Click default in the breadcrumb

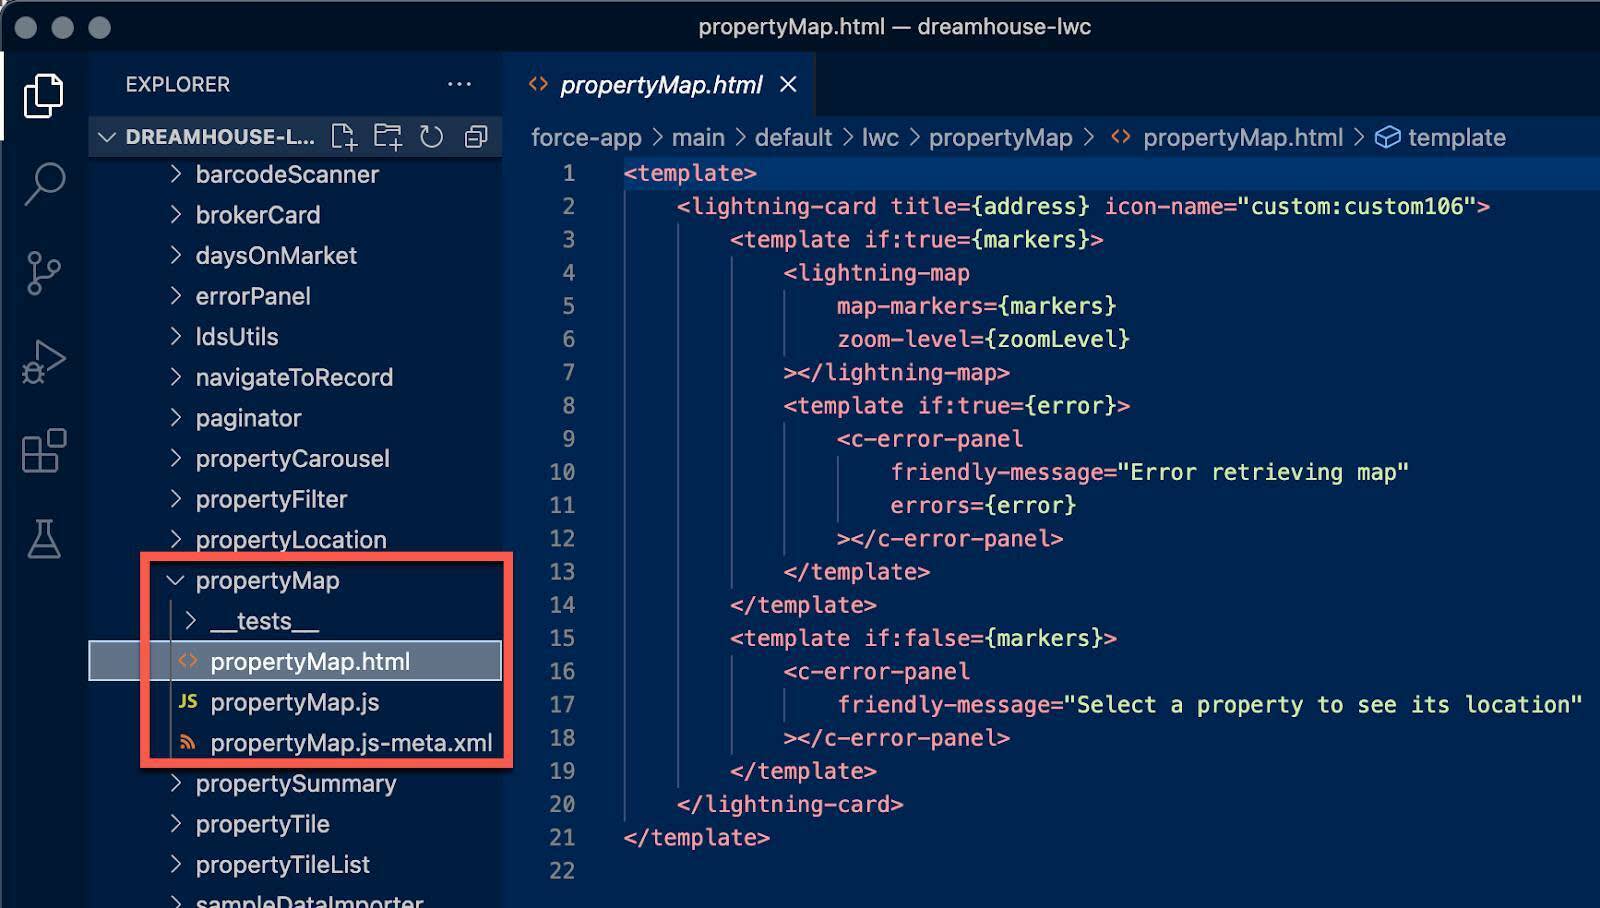tap(793, 137)
